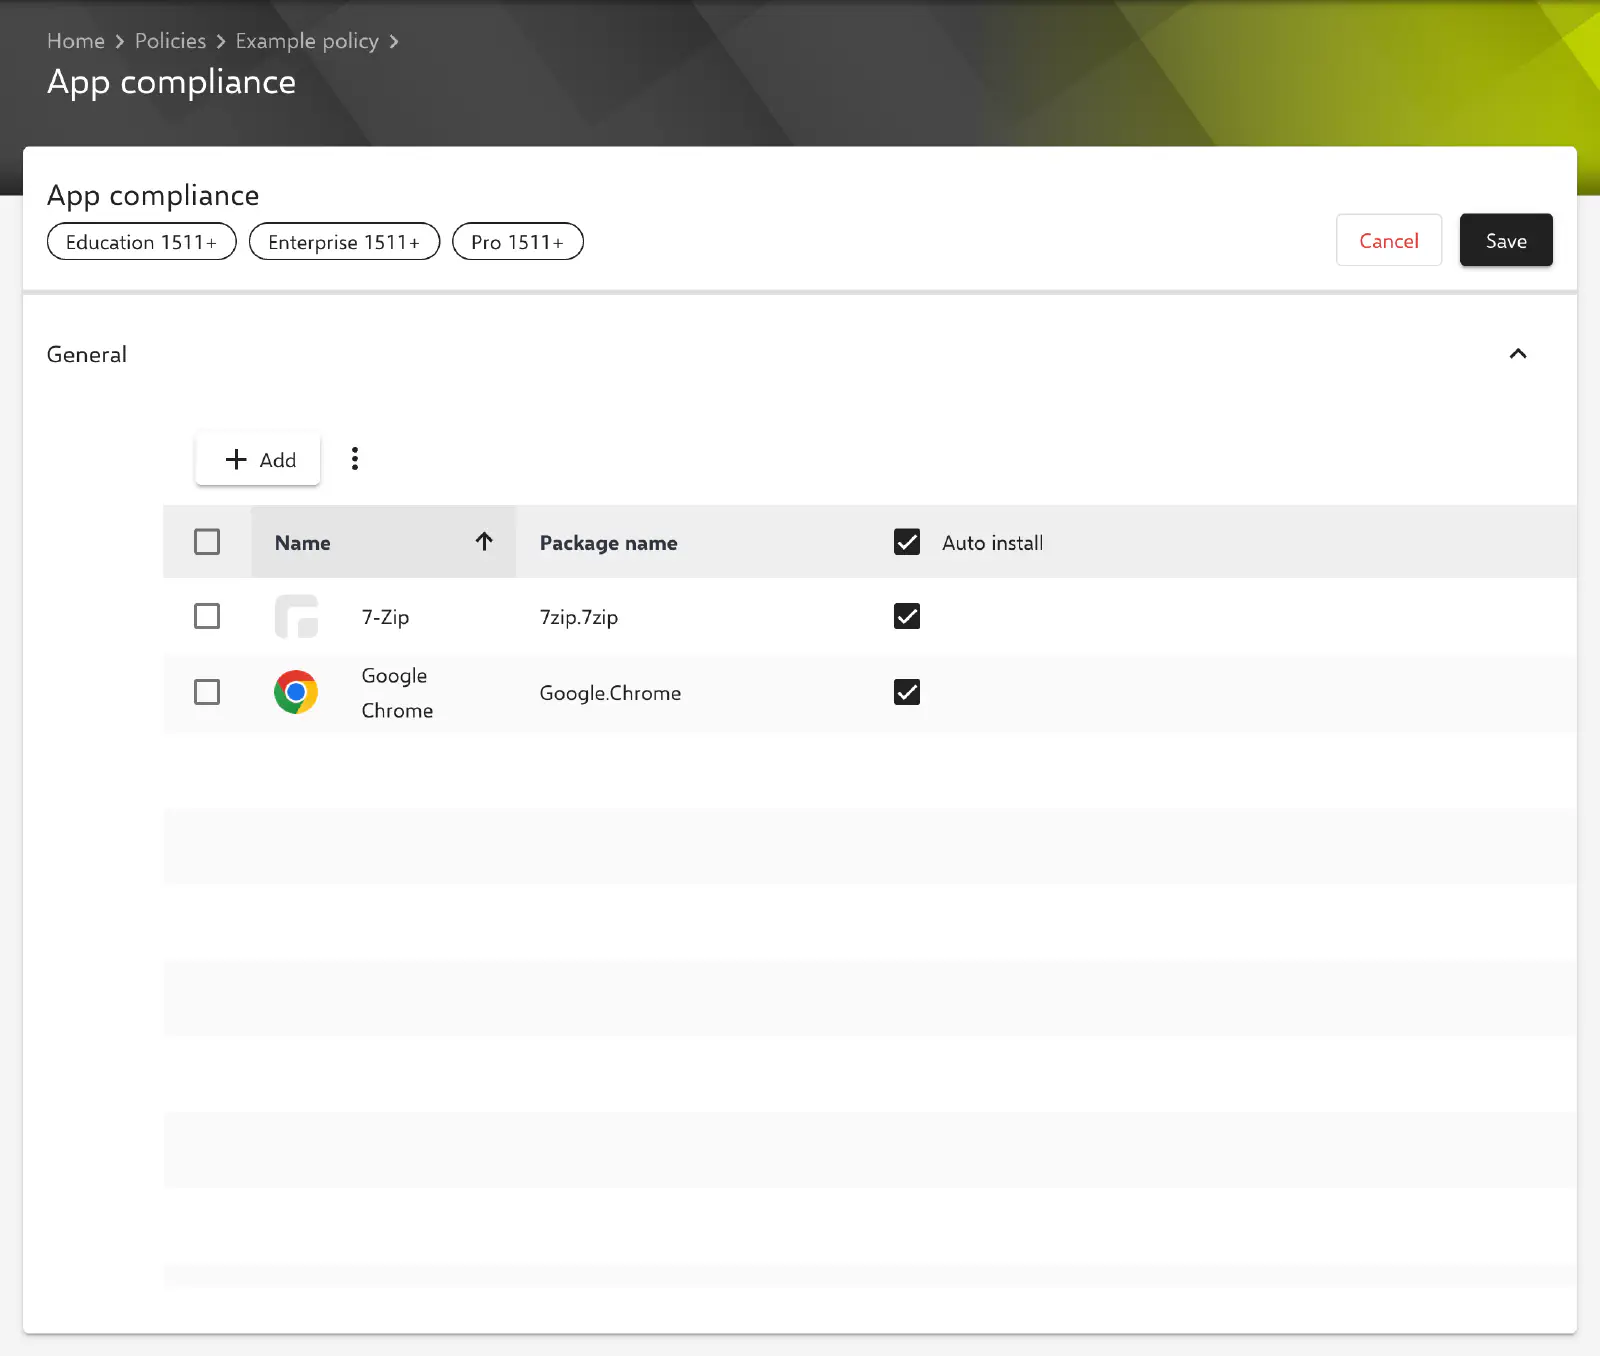Screen dimensions: 1600x1356
Task: Open Example policy breadcrumb link
Action: point(307,41)
